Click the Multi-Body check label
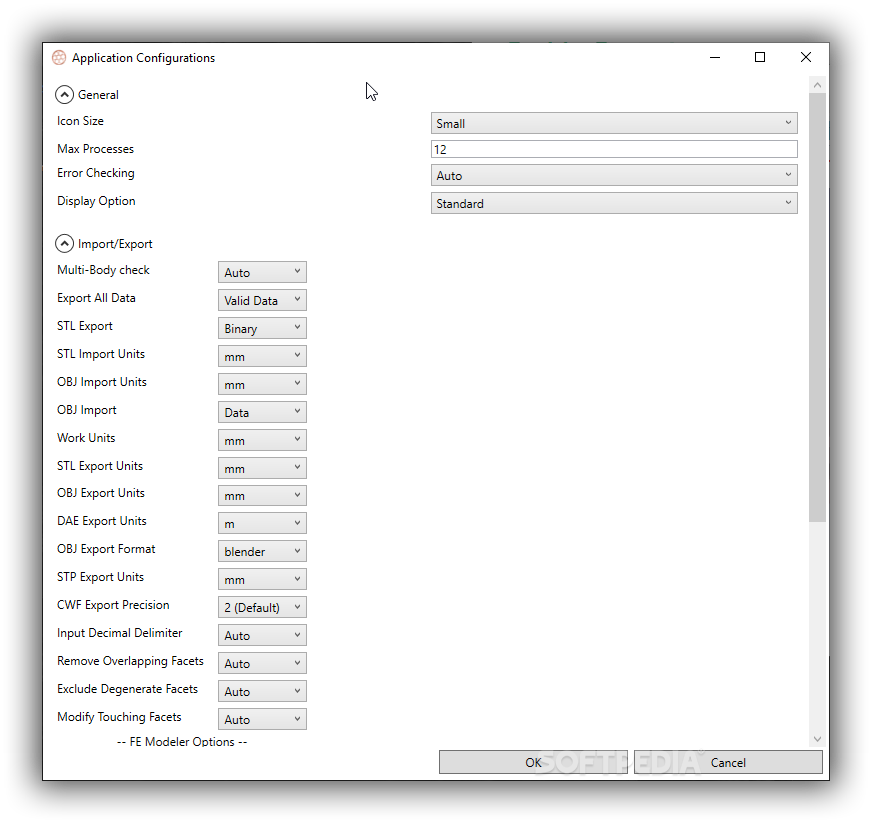This screenshot has width=872, height=823. (103, 270)
